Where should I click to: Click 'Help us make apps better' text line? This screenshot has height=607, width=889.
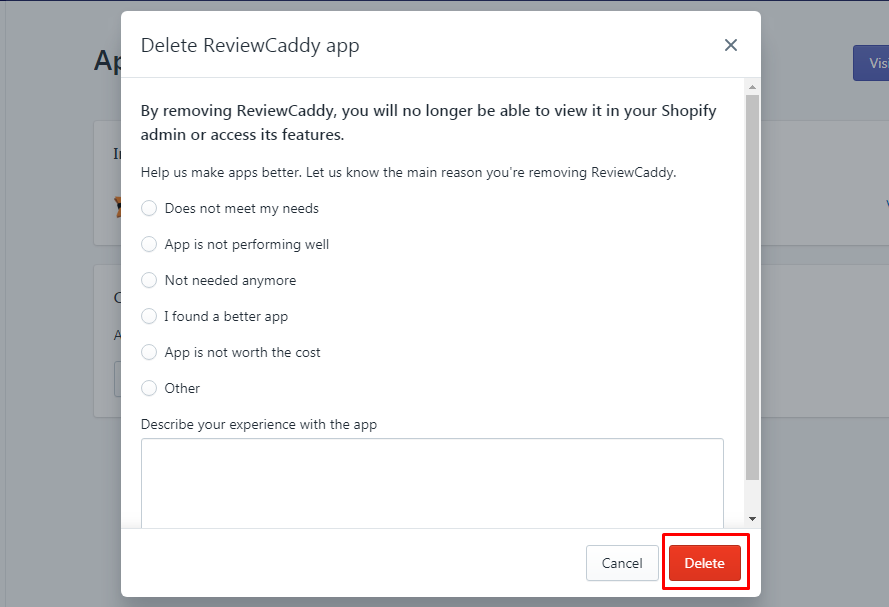408,172
